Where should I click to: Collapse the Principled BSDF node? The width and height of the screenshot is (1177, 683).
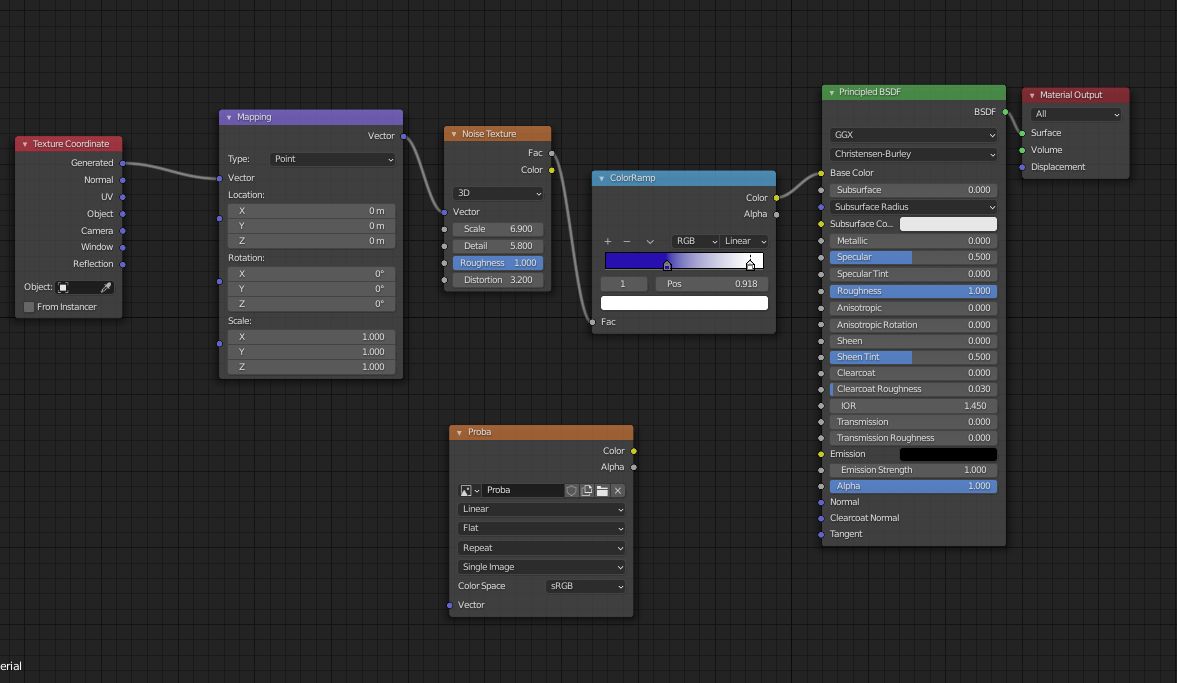click(832, 92)
